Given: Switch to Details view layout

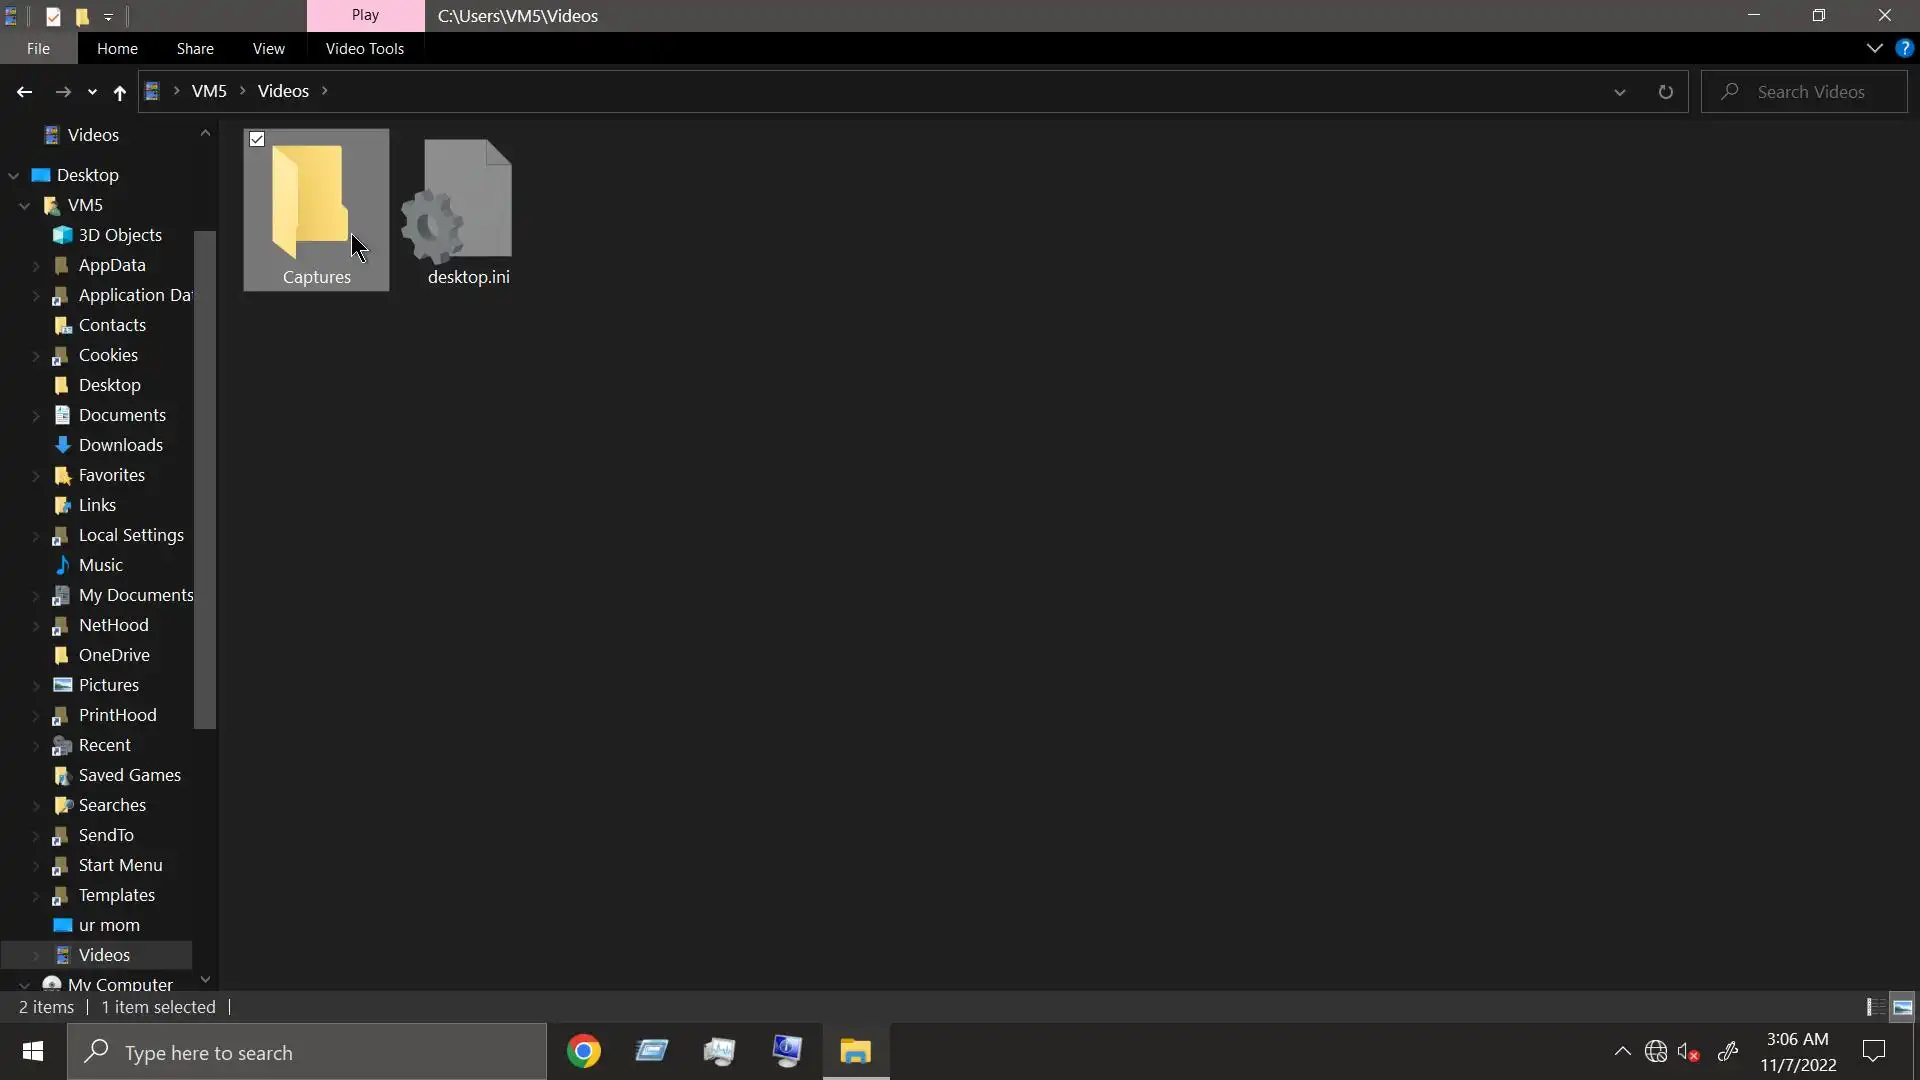Looking at the screenshot, I should pyautogui.click(x=1876, y=1007).
